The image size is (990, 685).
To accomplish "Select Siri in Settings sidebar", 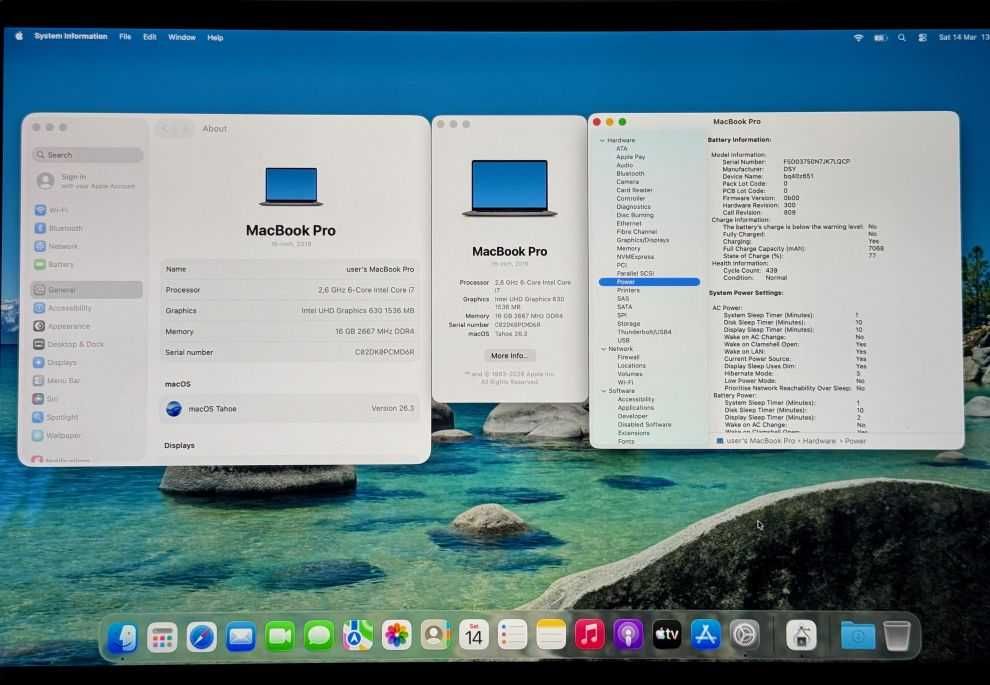I will click(86, 399).
